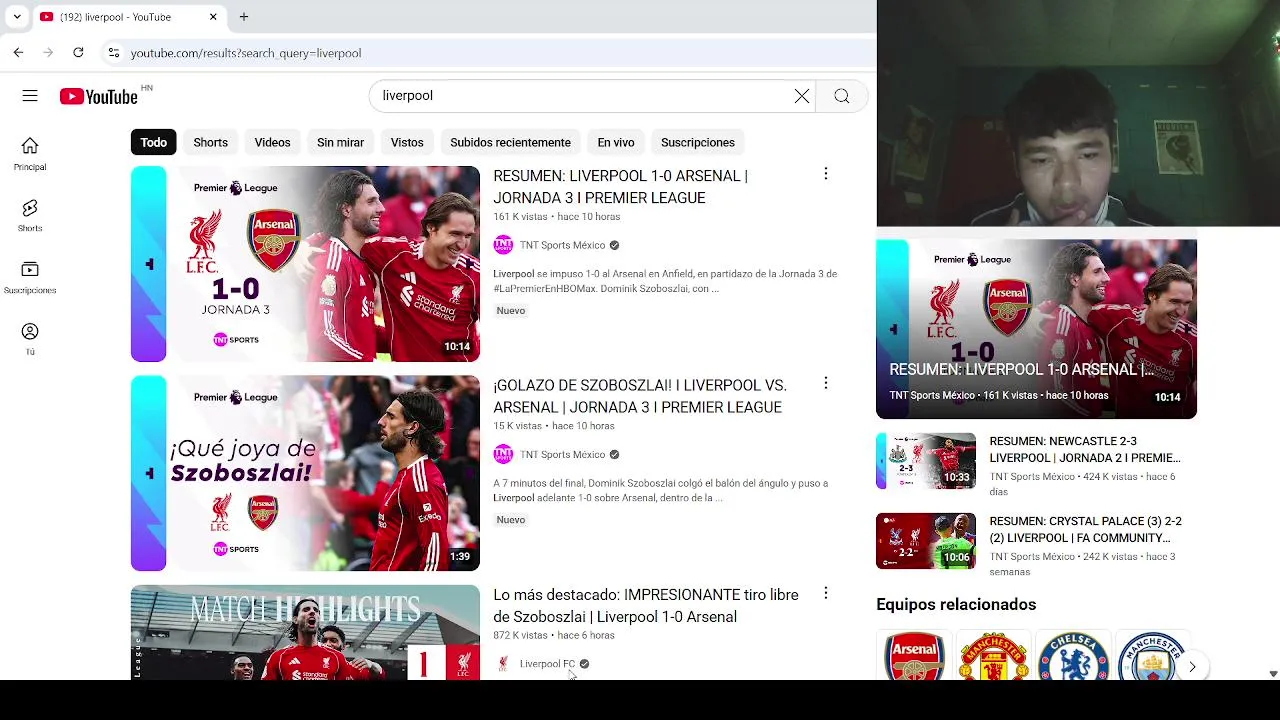
Task: Open large featured RESUMEN Liverpool 1-0 Arsenal card
Action: pos(1036,329)
